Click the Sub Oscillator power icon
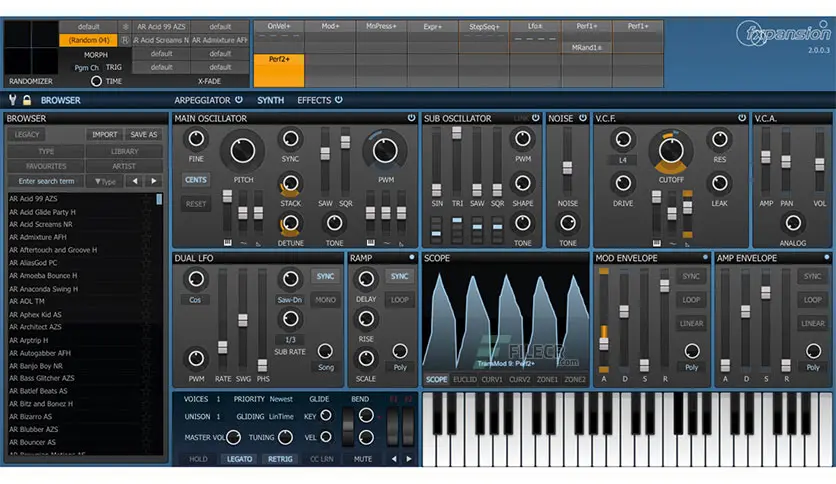 (x=537, y=118)
